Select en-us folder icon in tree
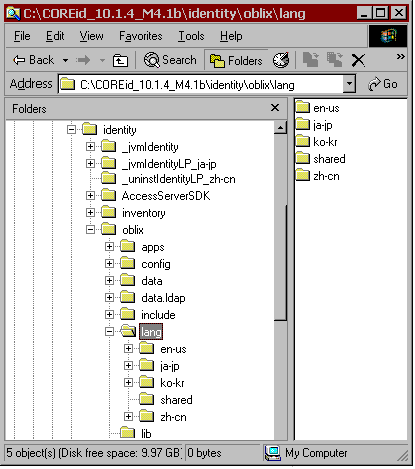The height and width of the screenshot is (469, 415). click(146, 348)
